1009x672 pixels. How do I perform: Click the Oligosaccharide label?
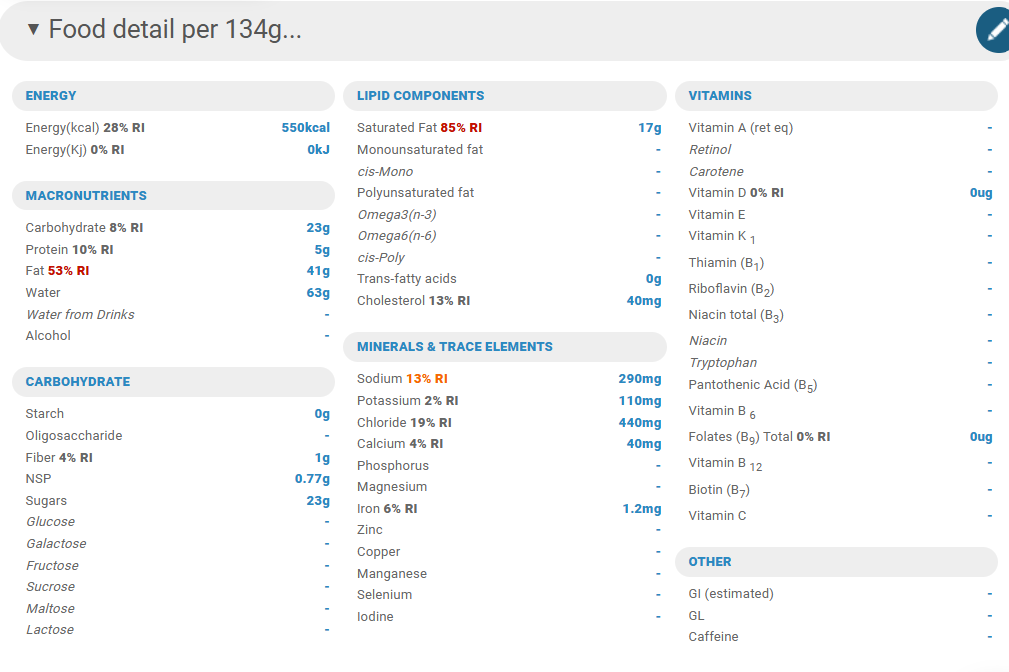click(x=74, y=436)
